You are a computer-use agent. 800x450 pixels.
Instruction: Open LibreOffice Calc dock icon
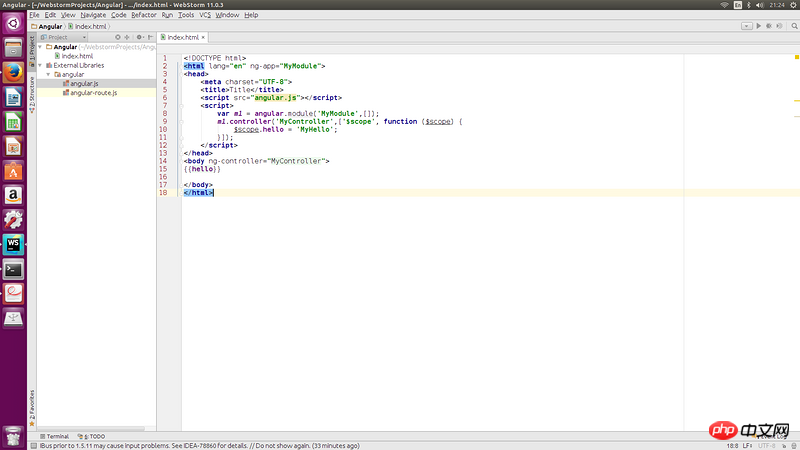click(x=13, y=122)
